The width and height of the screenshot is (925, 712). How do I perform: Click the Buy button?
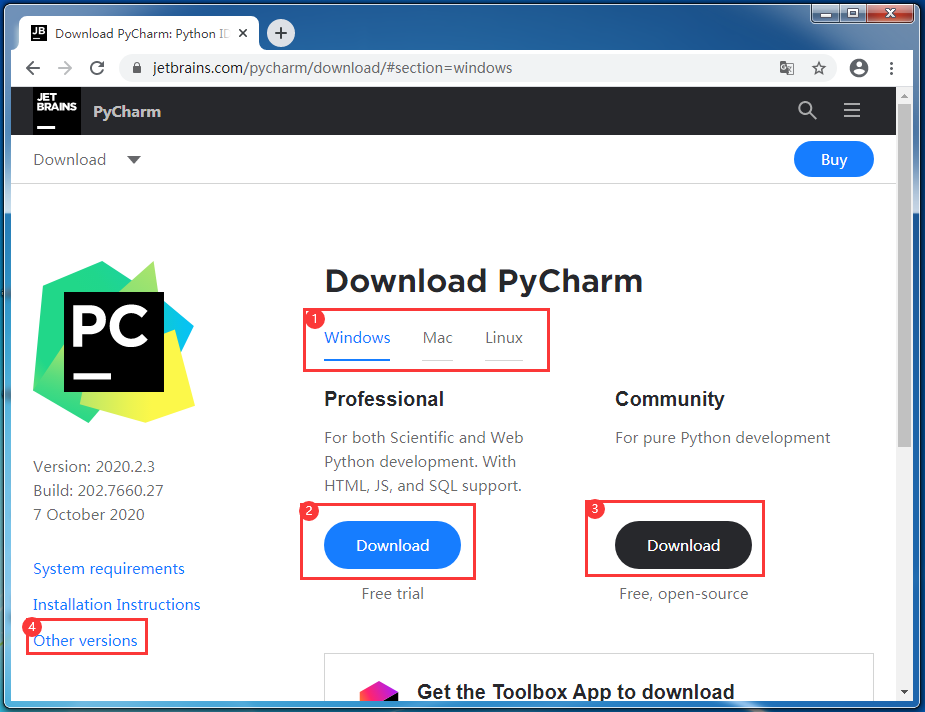tap(833, 159)
